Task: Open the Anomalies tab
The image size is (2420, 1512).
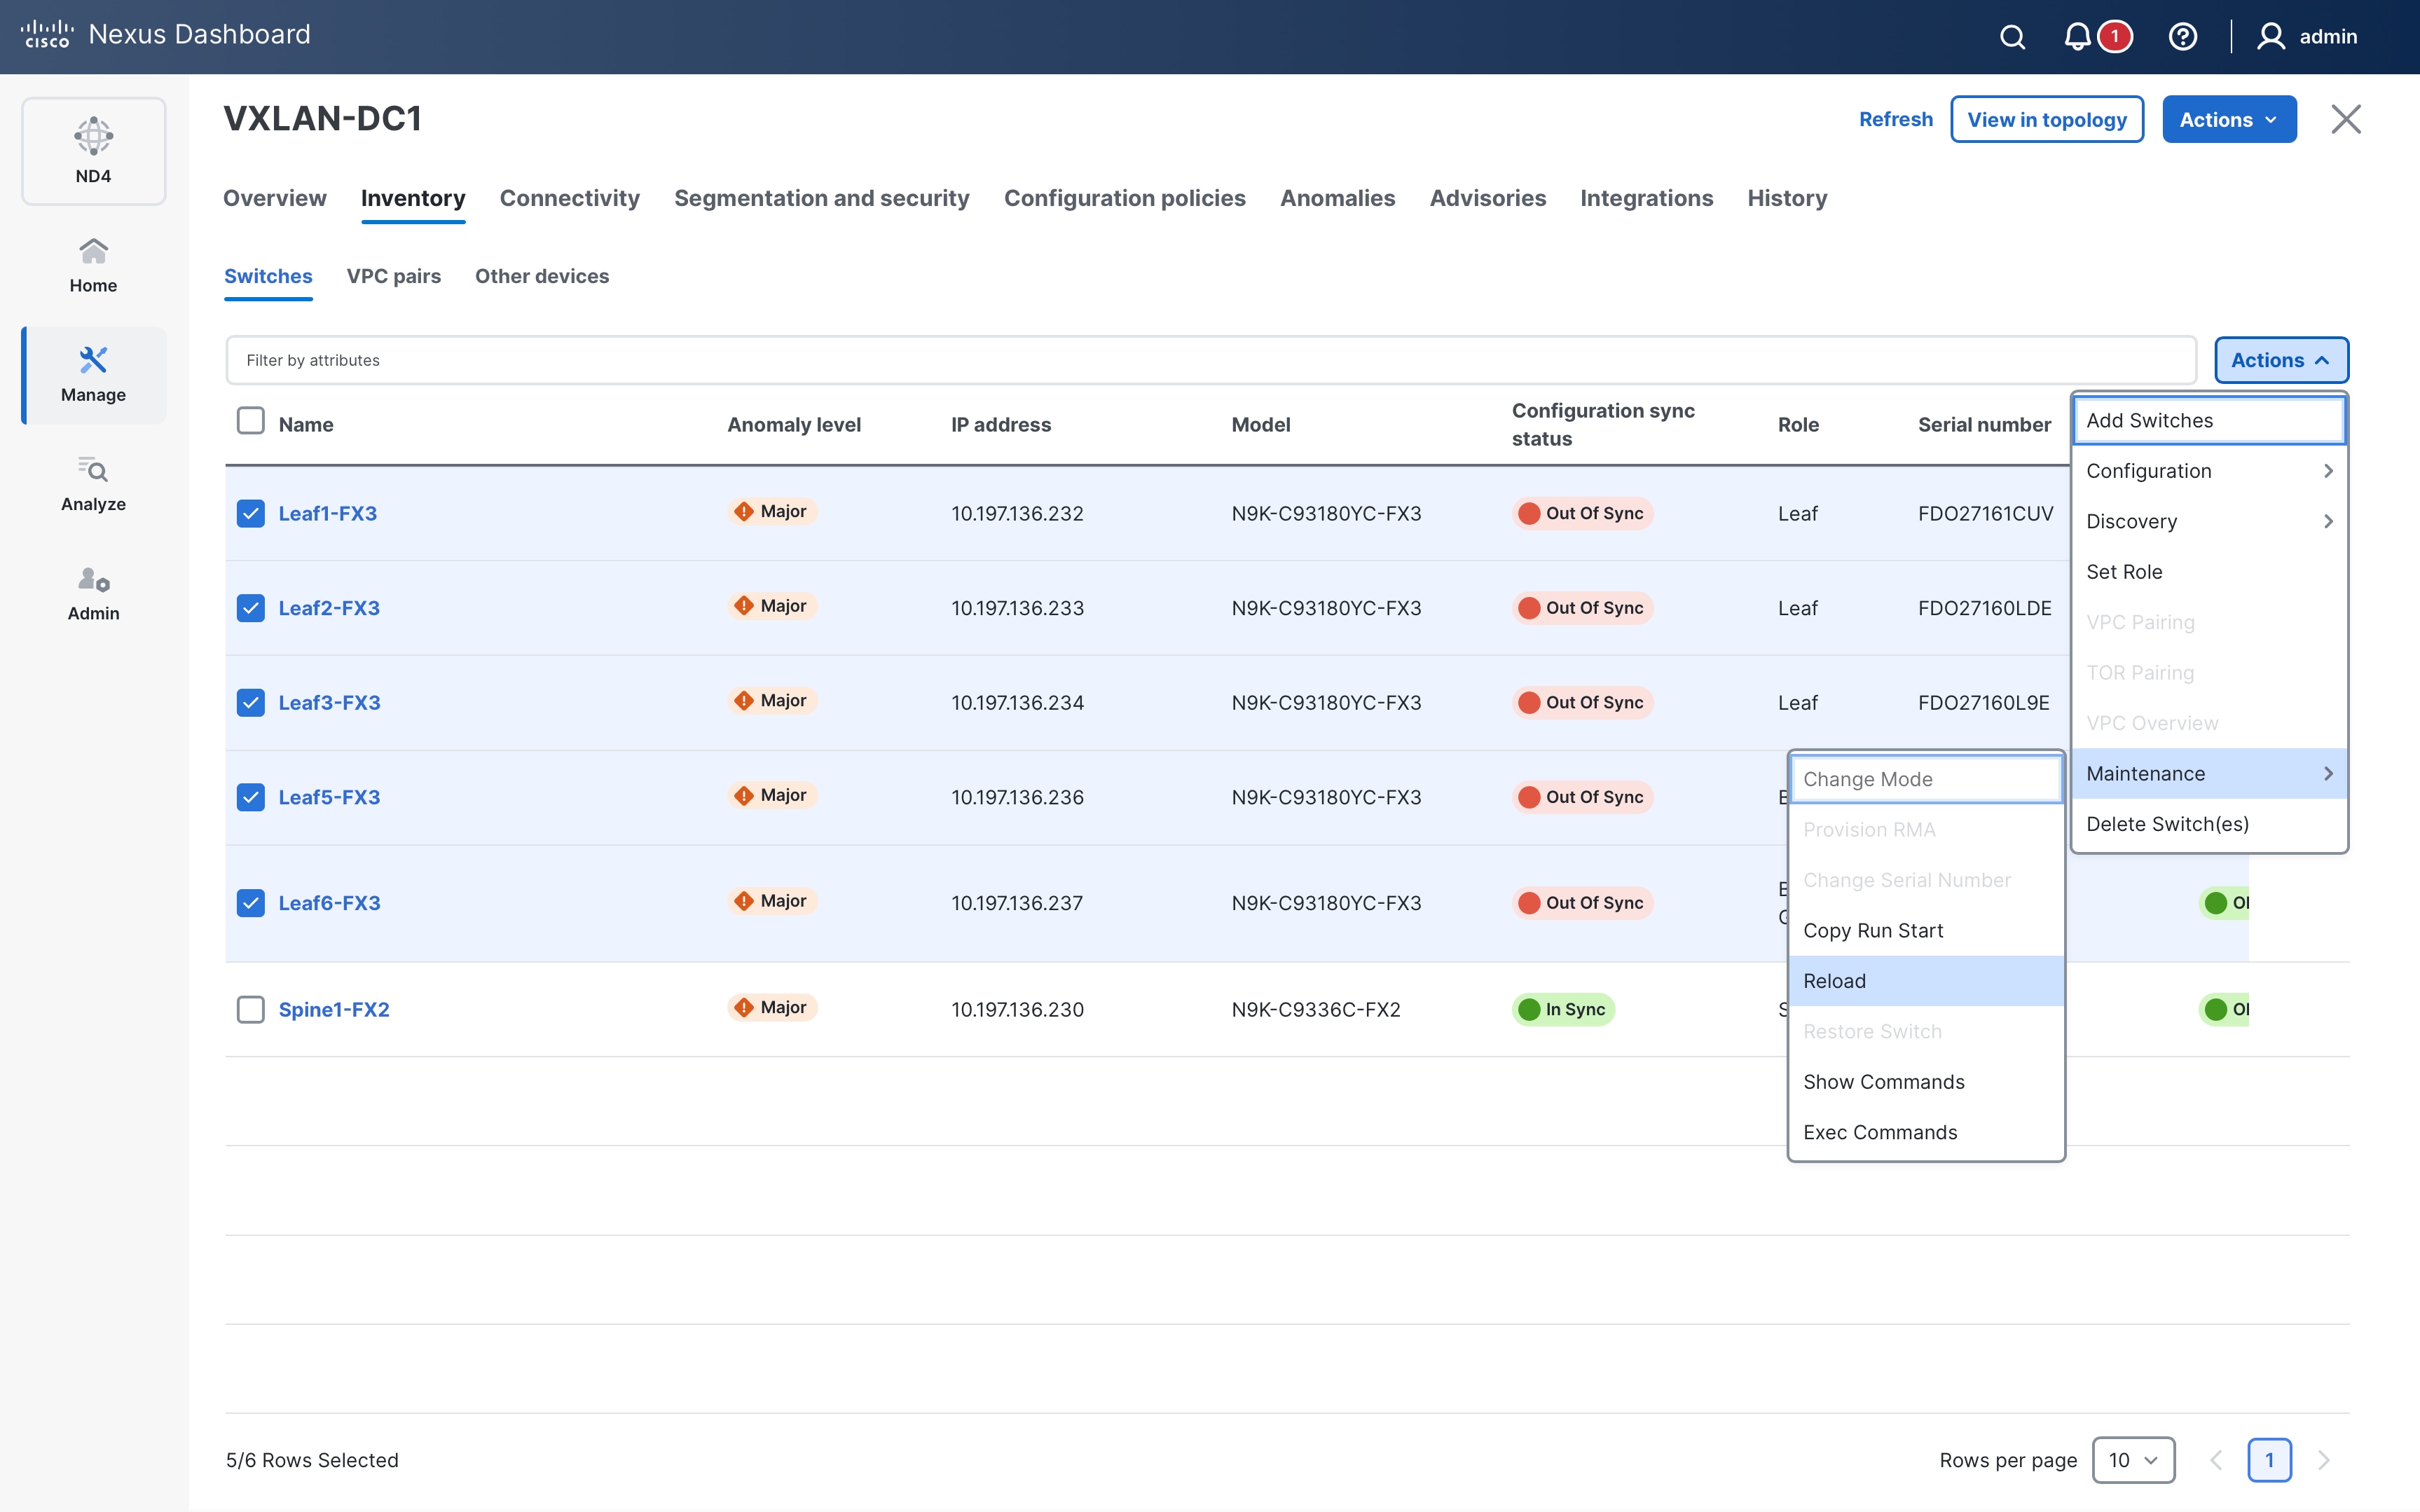Action: (x=1338, y=198)
